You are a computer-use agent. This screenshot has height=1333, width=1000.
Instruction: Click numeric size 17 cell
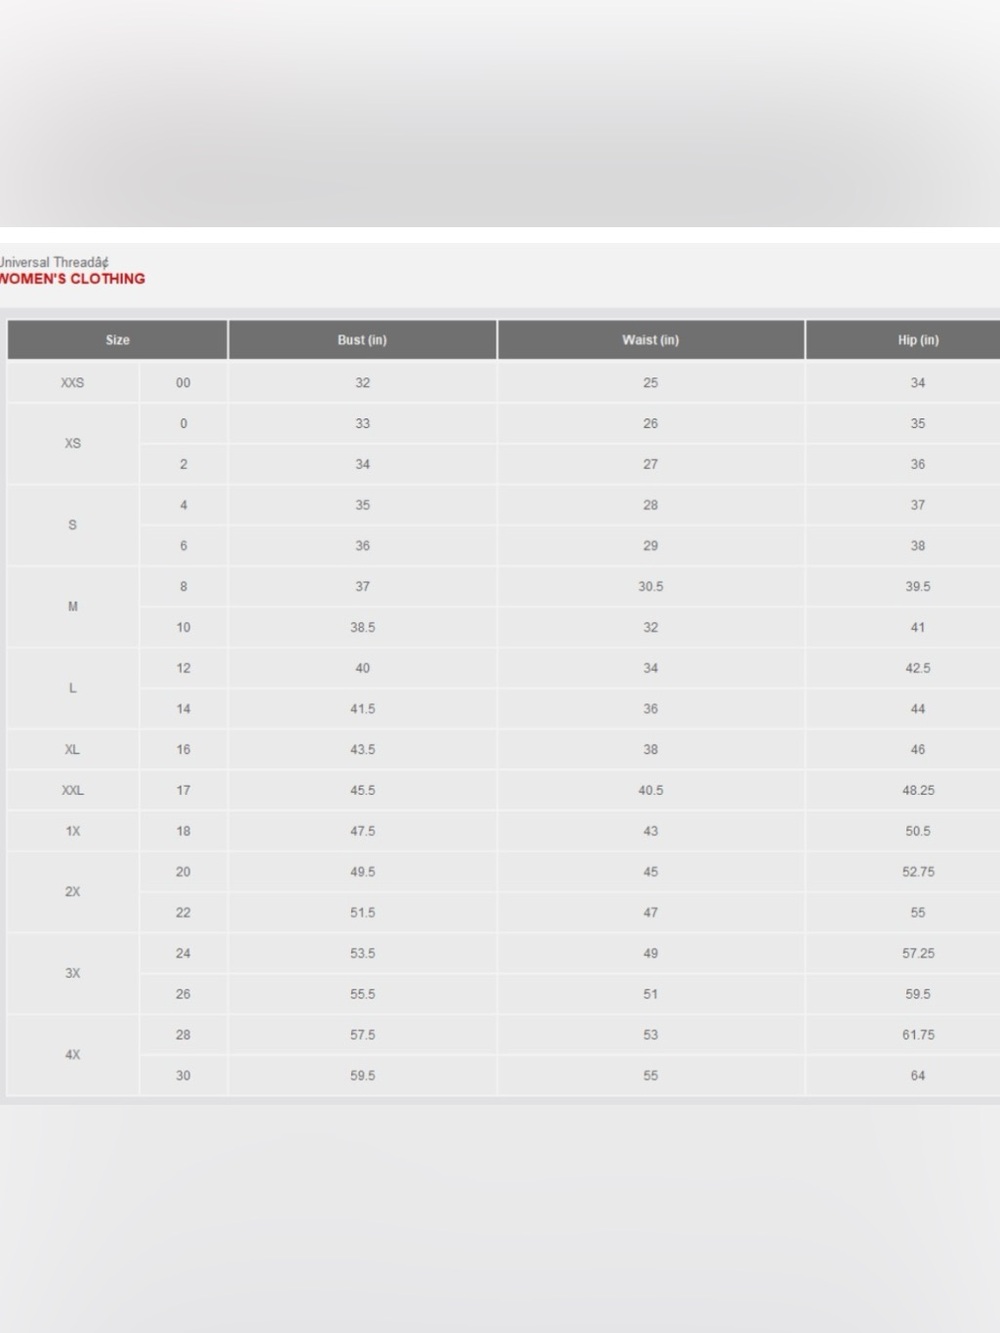coord(183,791)
